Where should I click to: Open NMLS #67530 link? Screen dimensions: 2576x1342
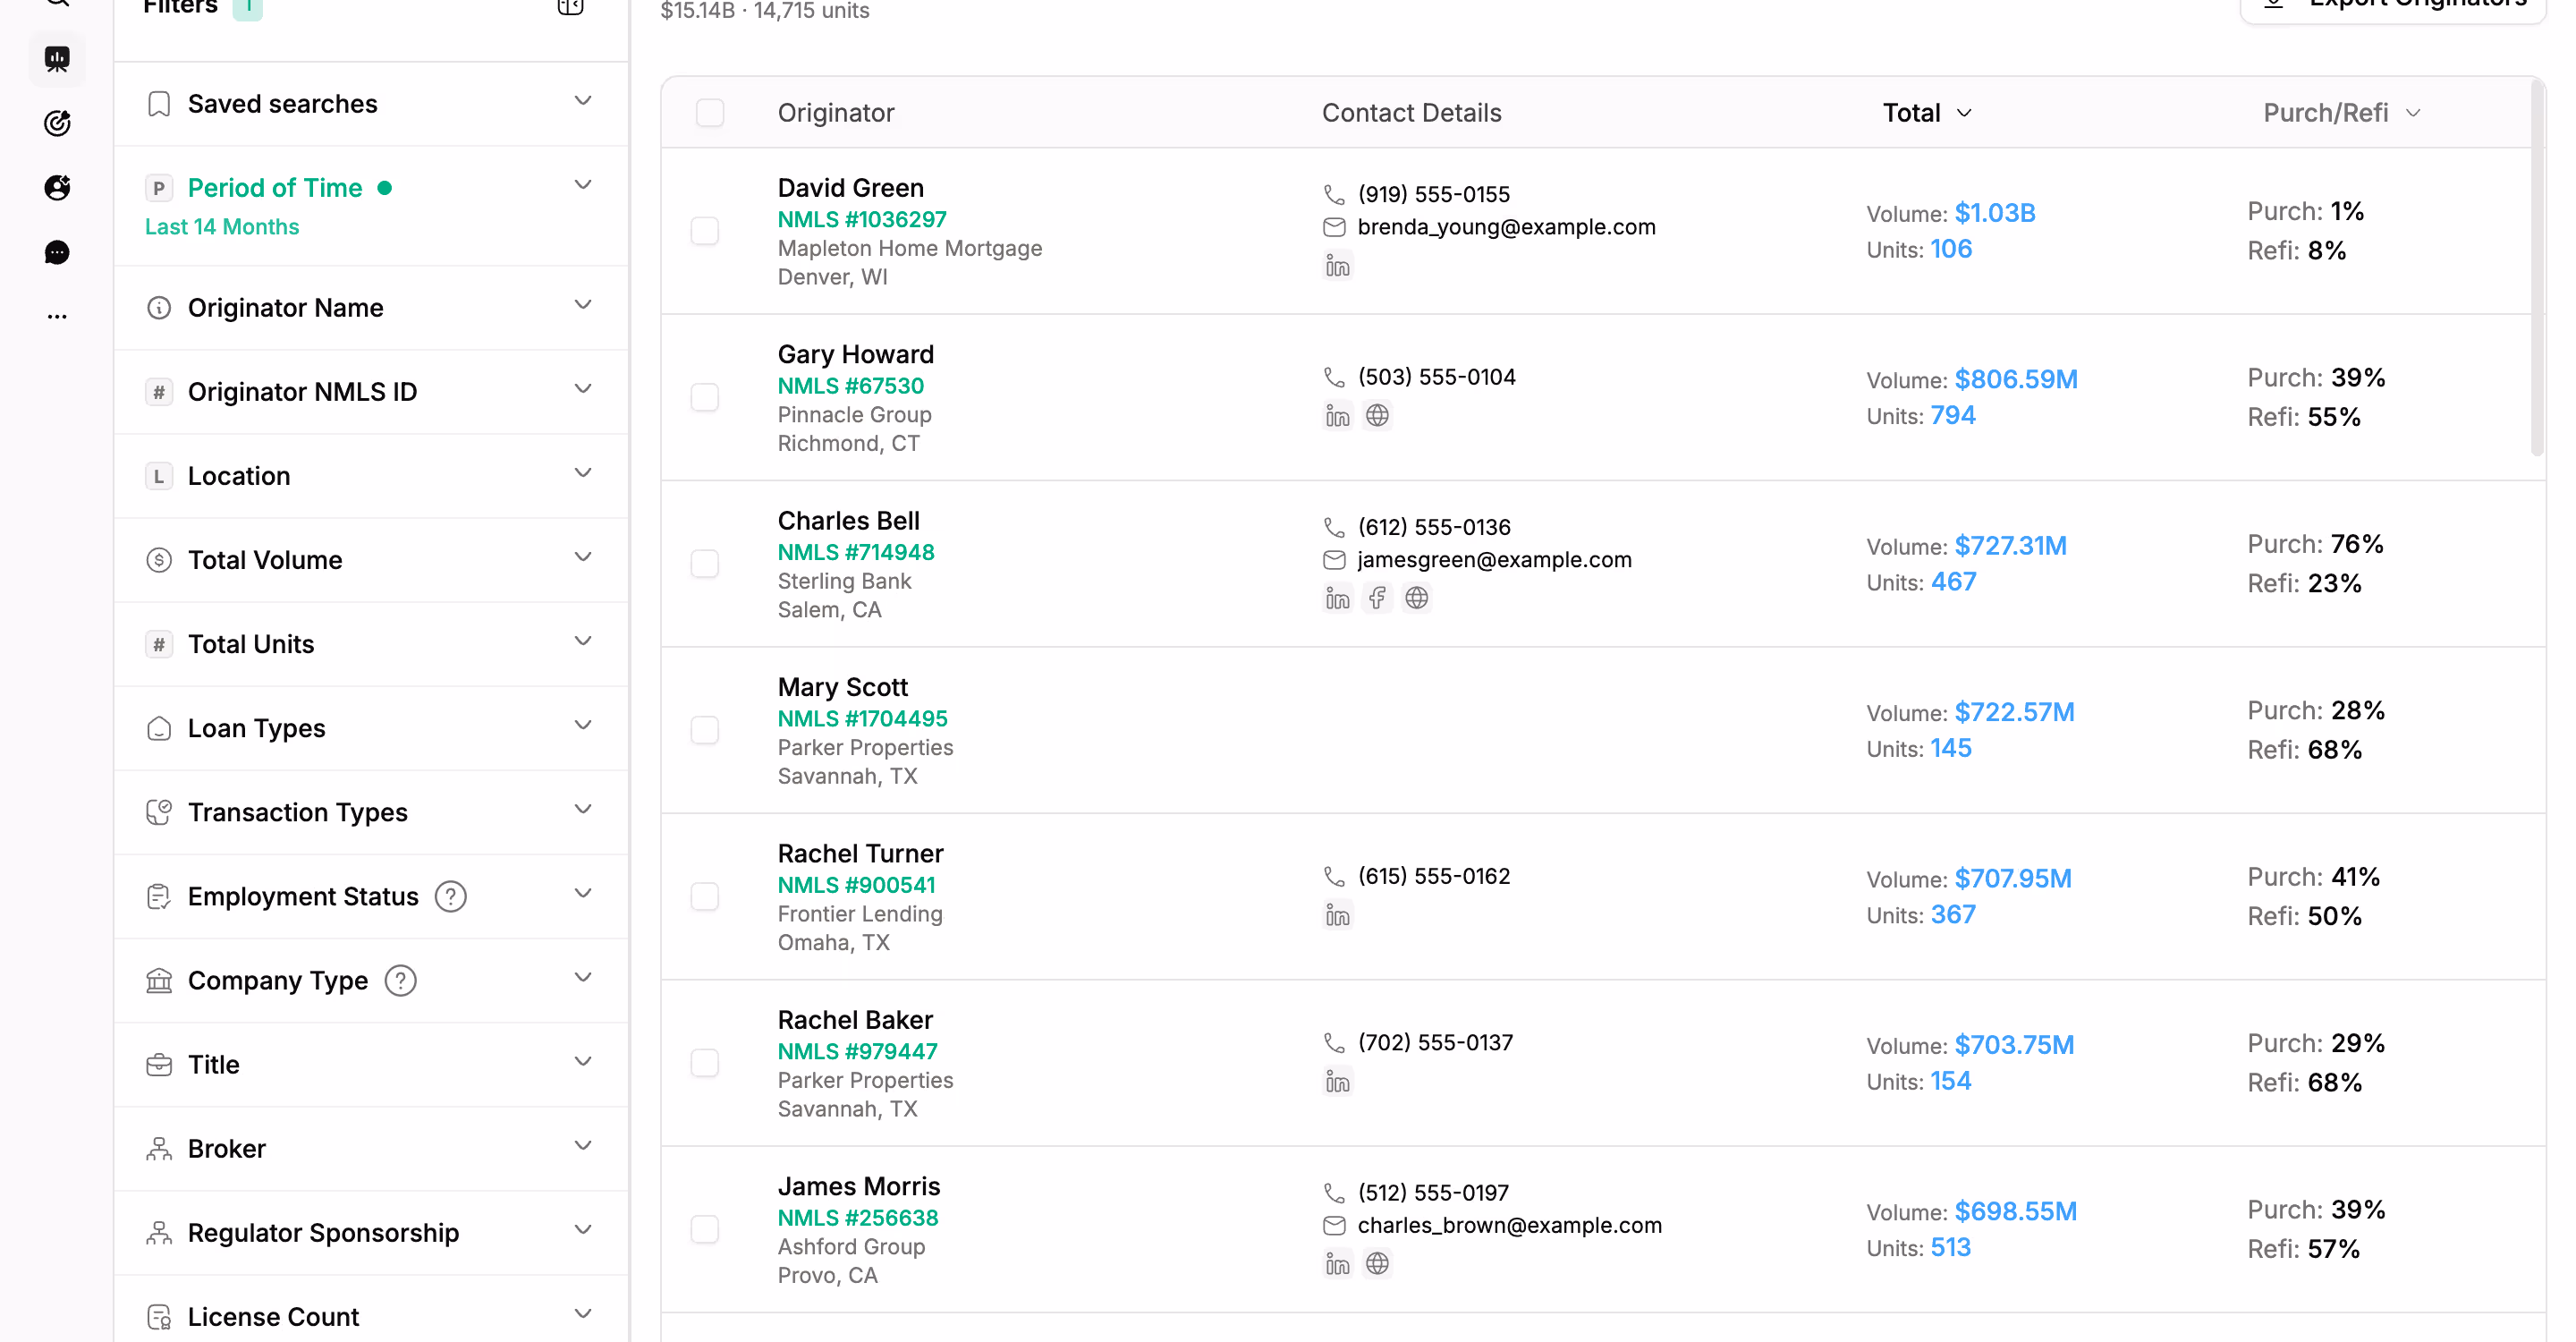click(851, 386)
